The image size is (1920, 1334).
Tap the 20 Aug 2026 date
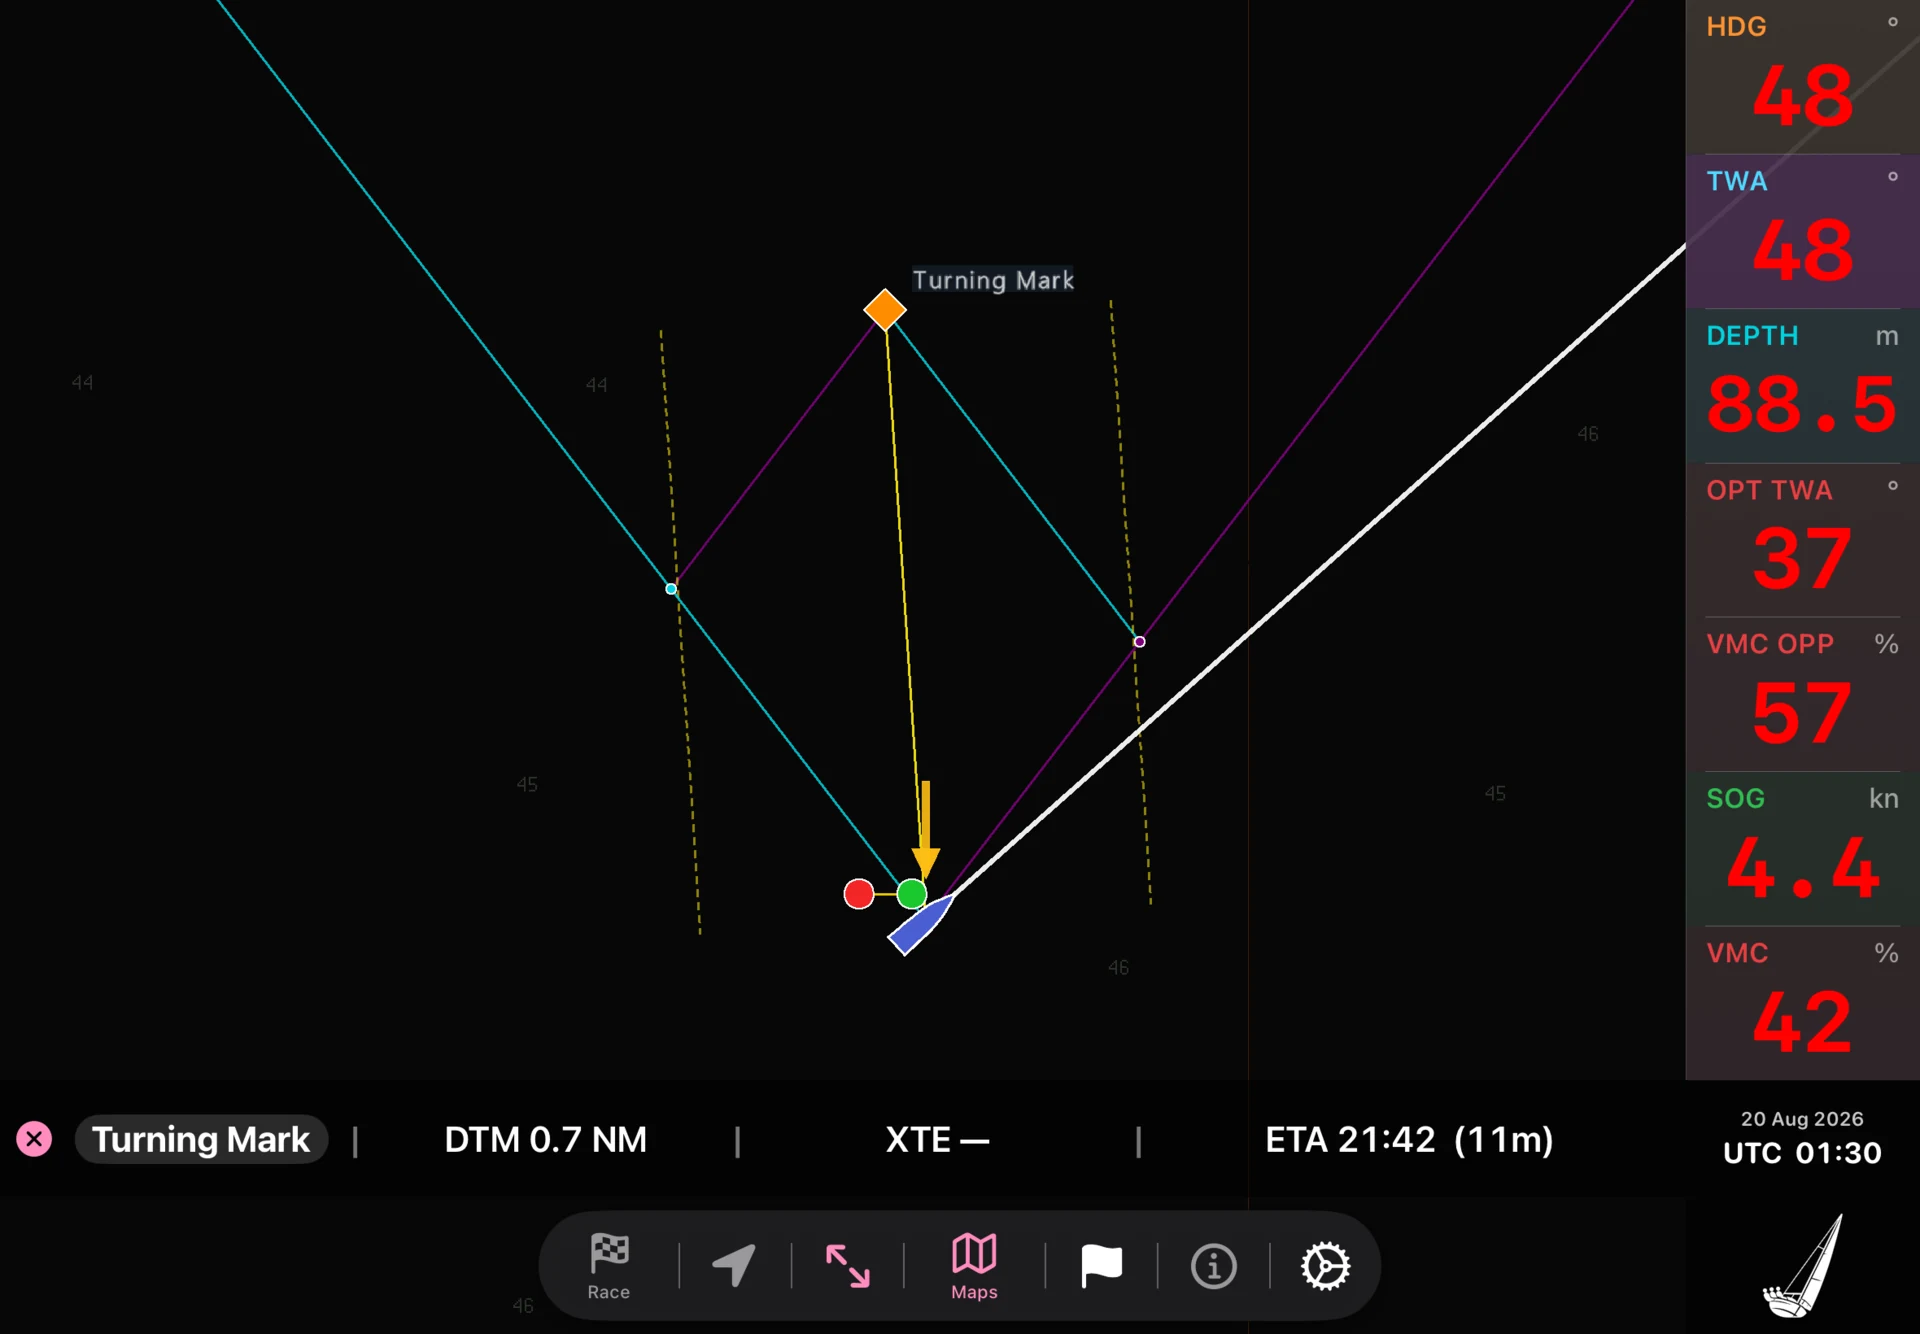1802,1119
